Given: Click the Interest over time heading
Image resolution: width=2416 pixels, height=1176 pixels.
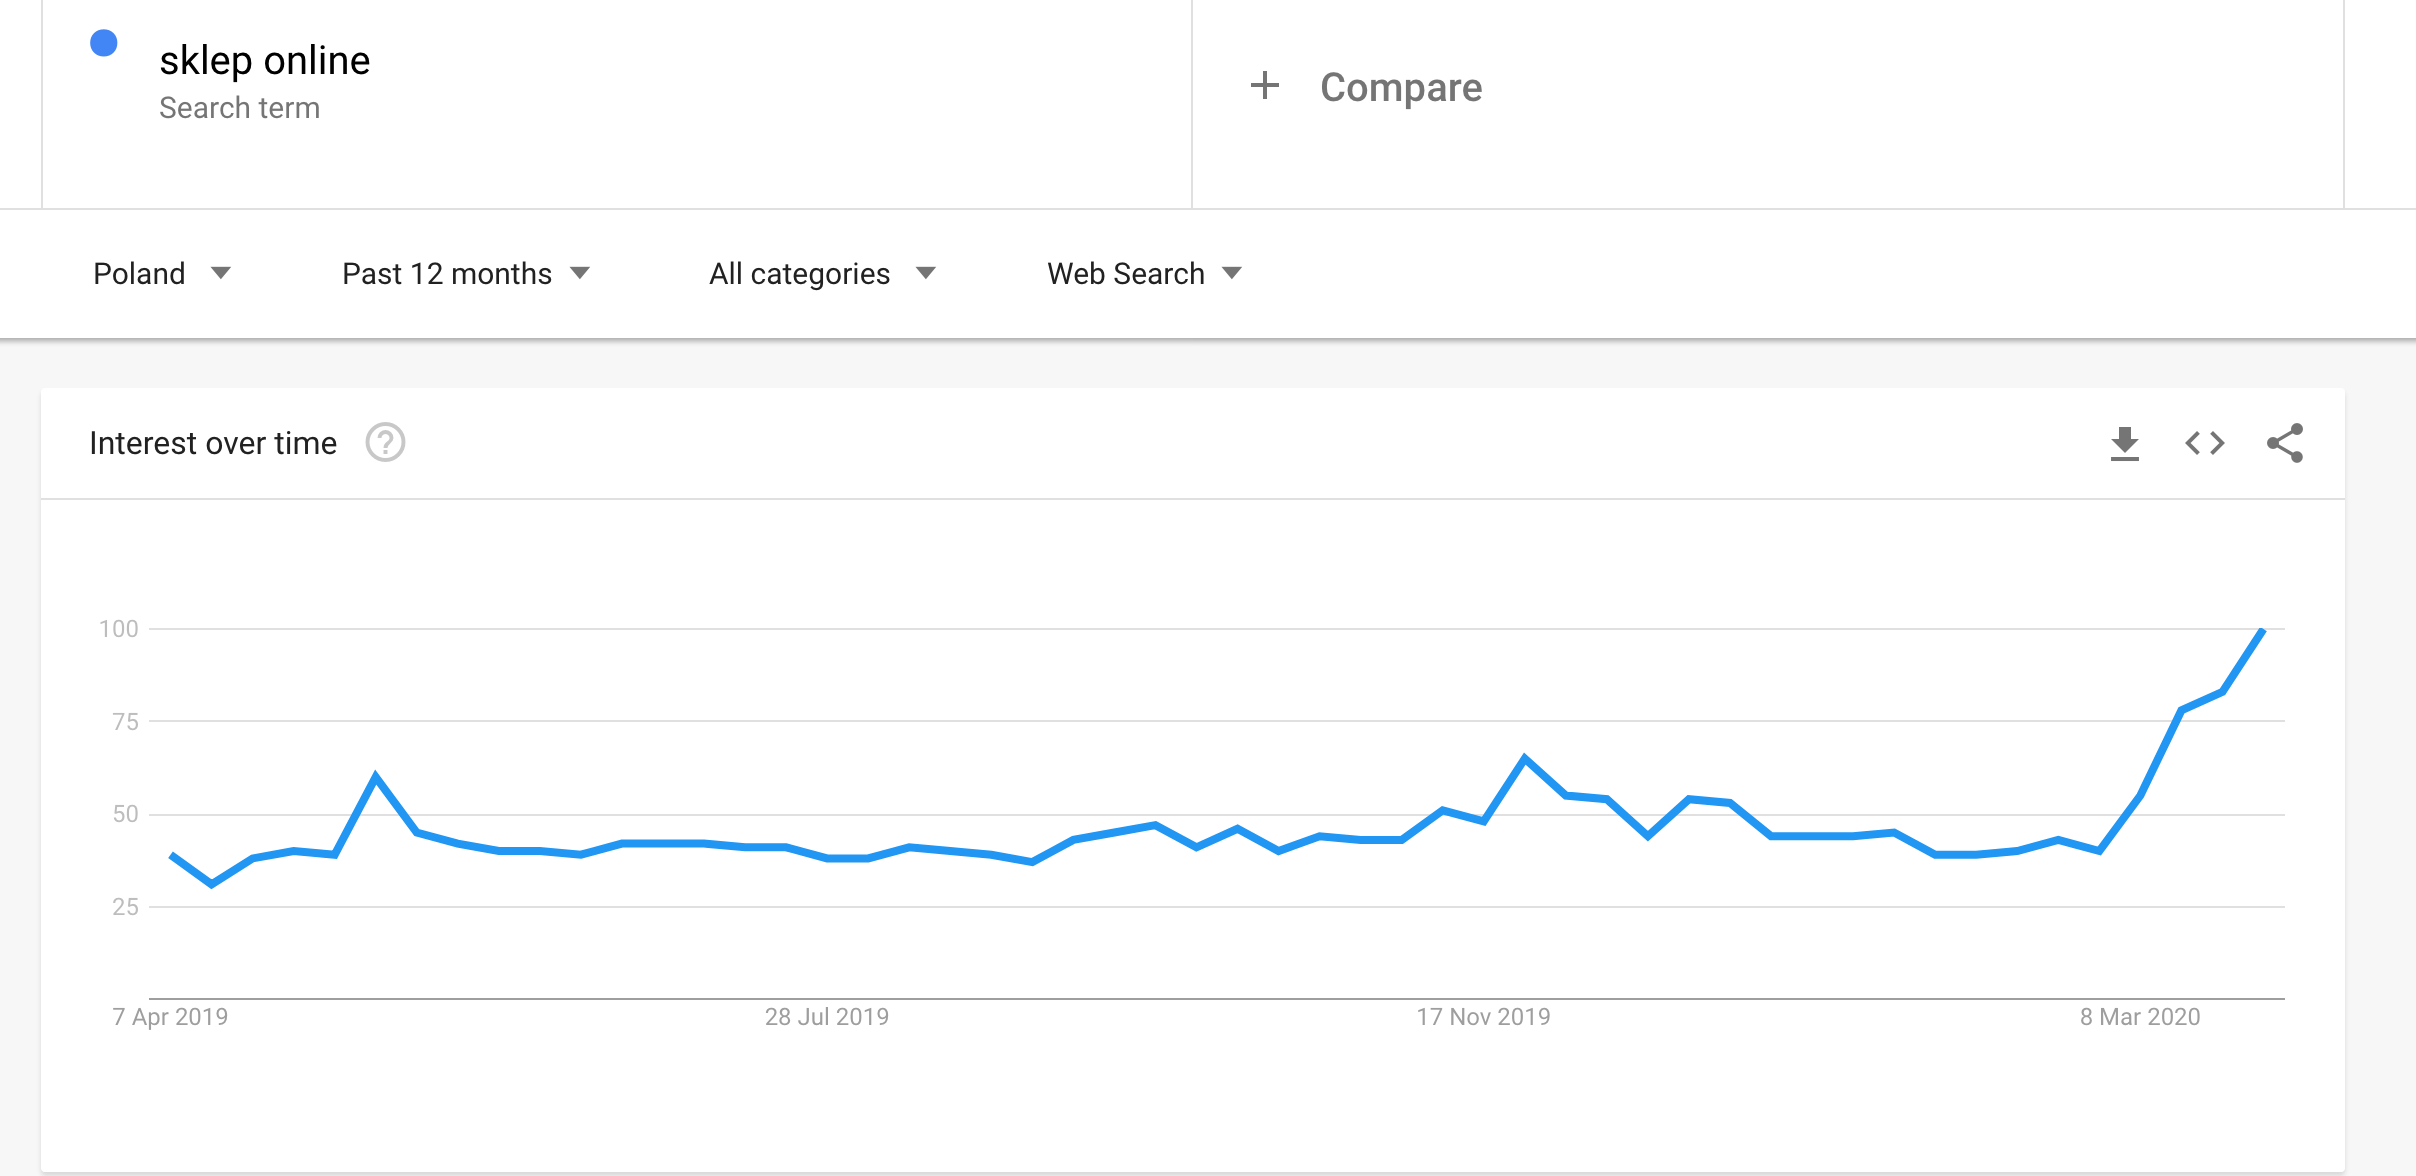Looking at the screenshot, I should pos(213,443).
